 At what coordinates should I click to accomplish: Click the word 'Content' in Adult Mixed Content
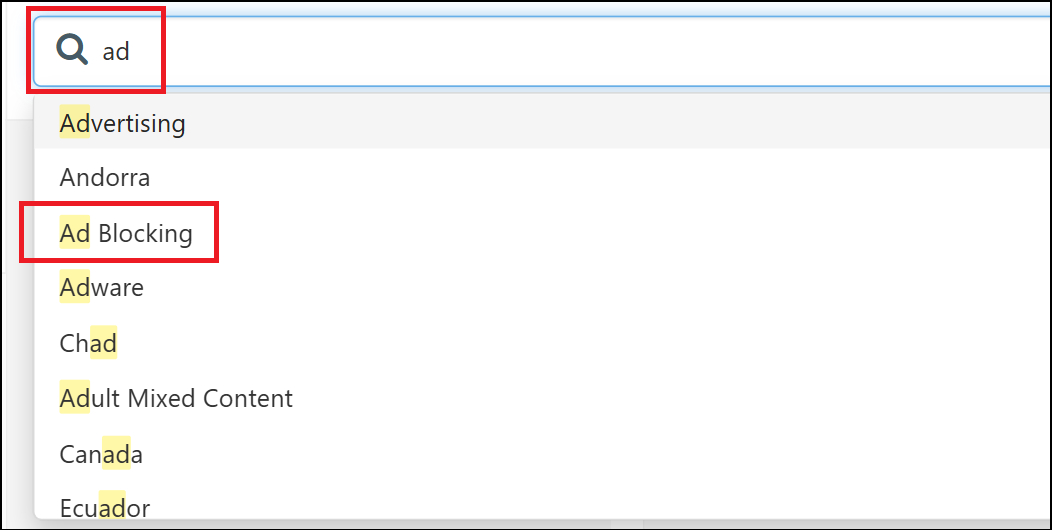point(248,399)
